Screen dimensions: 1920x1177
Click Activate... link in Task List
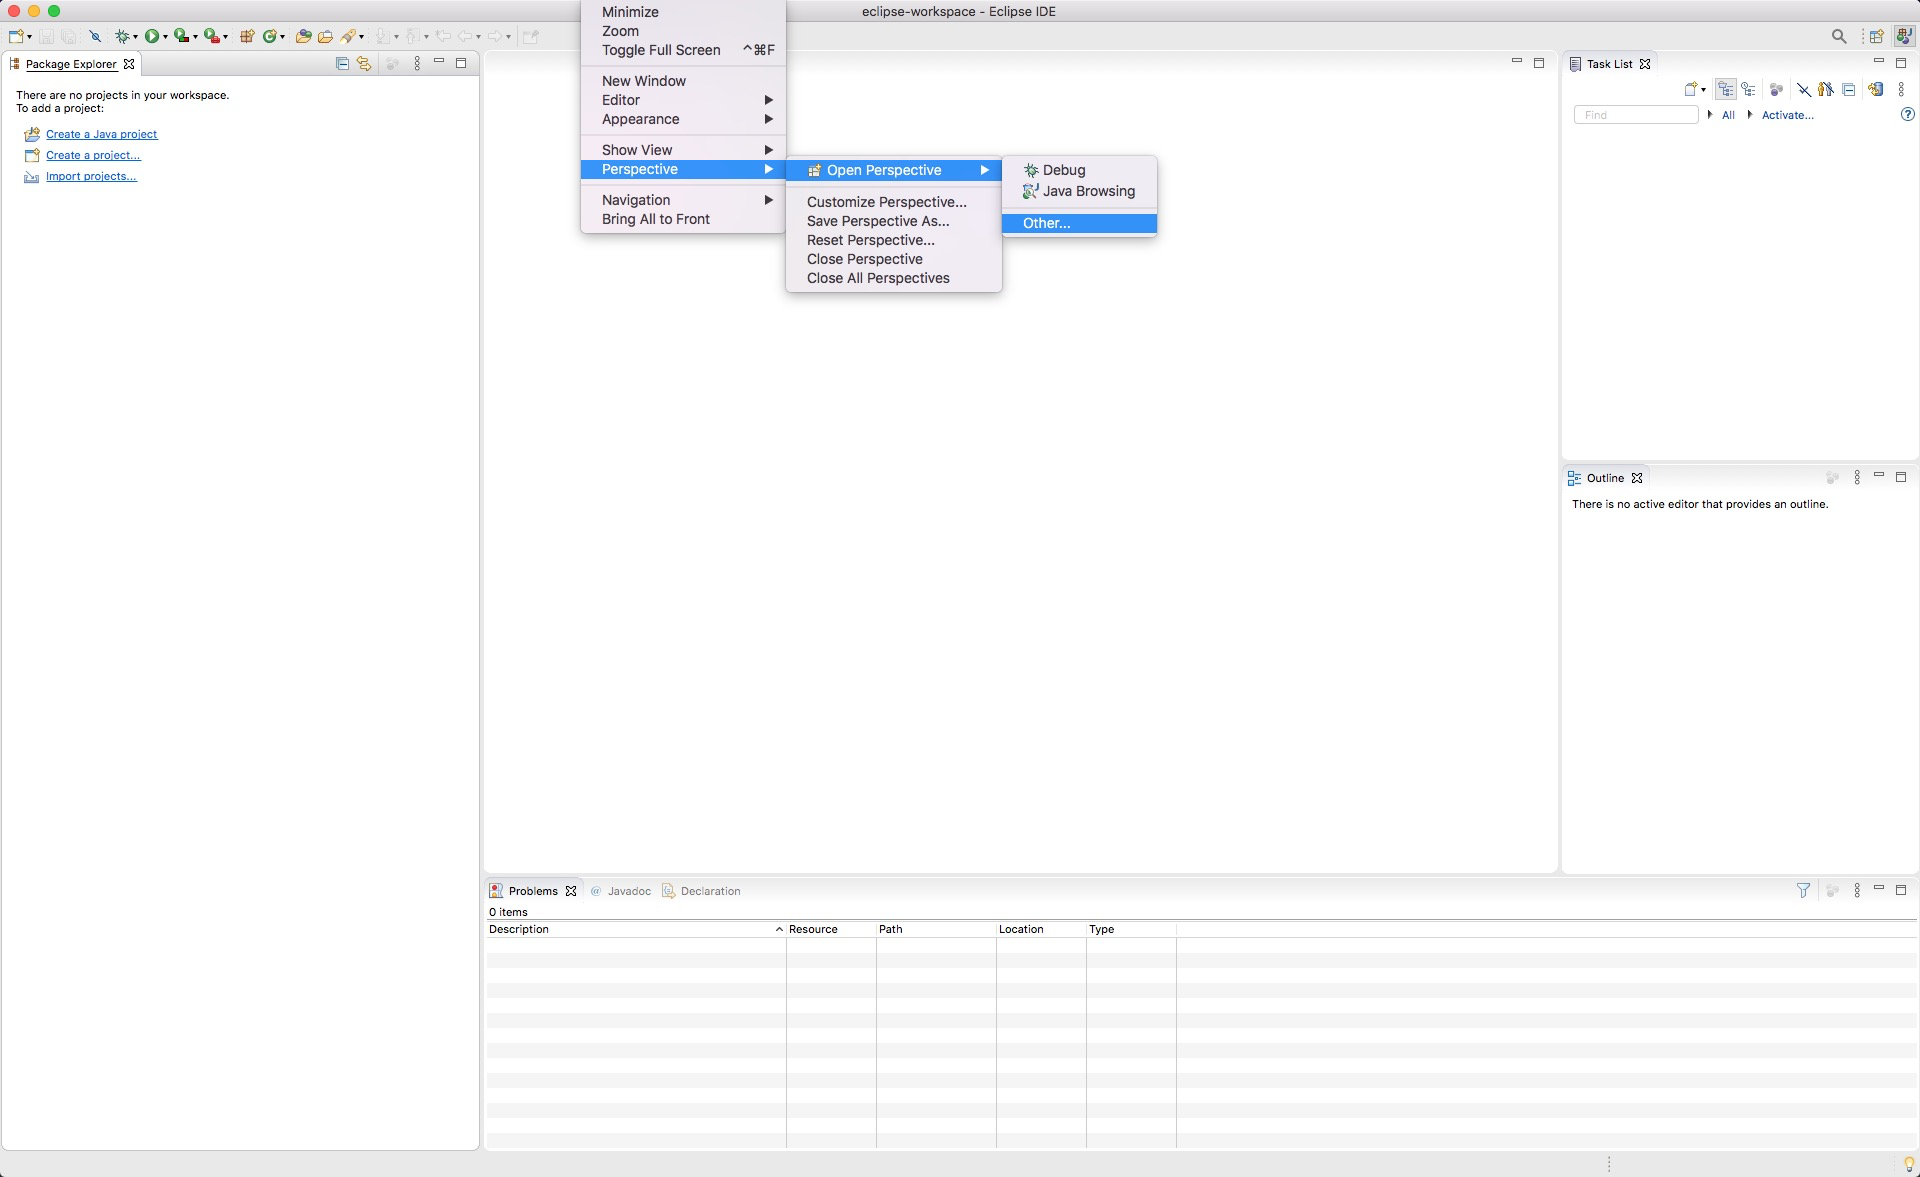coord(1787,115)
